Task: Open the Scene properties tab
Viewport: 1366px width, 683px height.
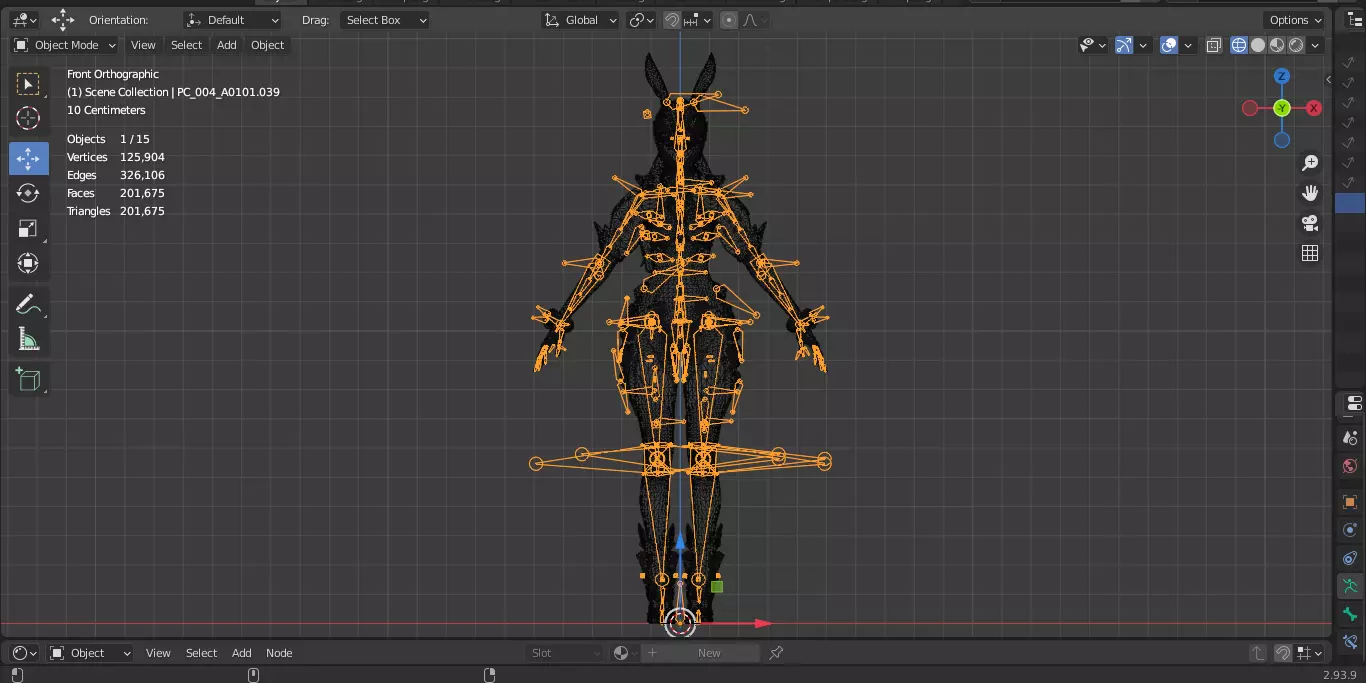Action: [x=1351, y=436]
